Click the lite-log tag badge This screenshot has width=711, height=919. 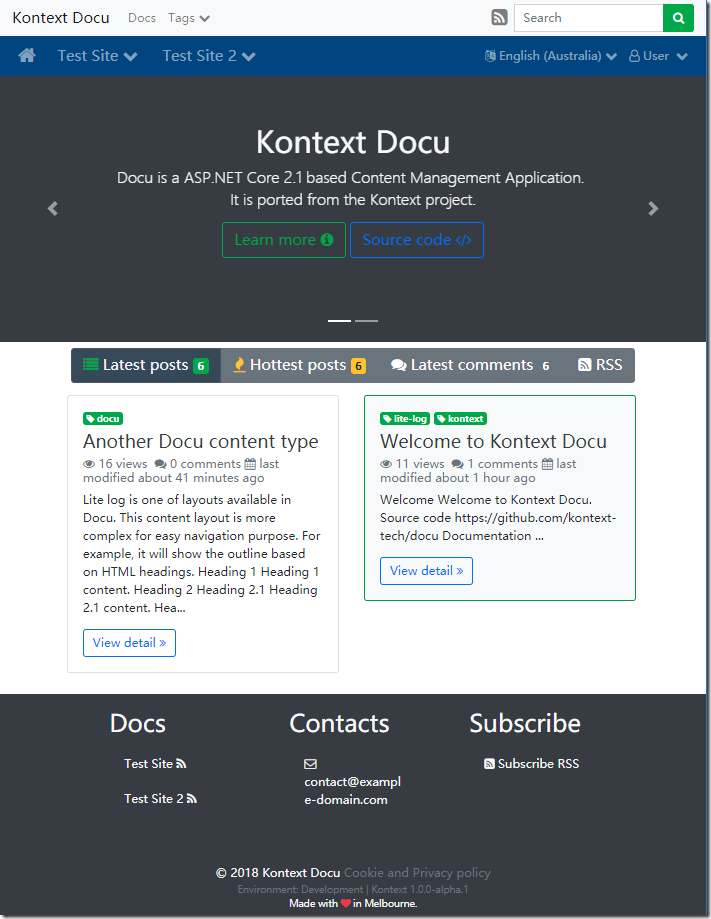point(405,418)
